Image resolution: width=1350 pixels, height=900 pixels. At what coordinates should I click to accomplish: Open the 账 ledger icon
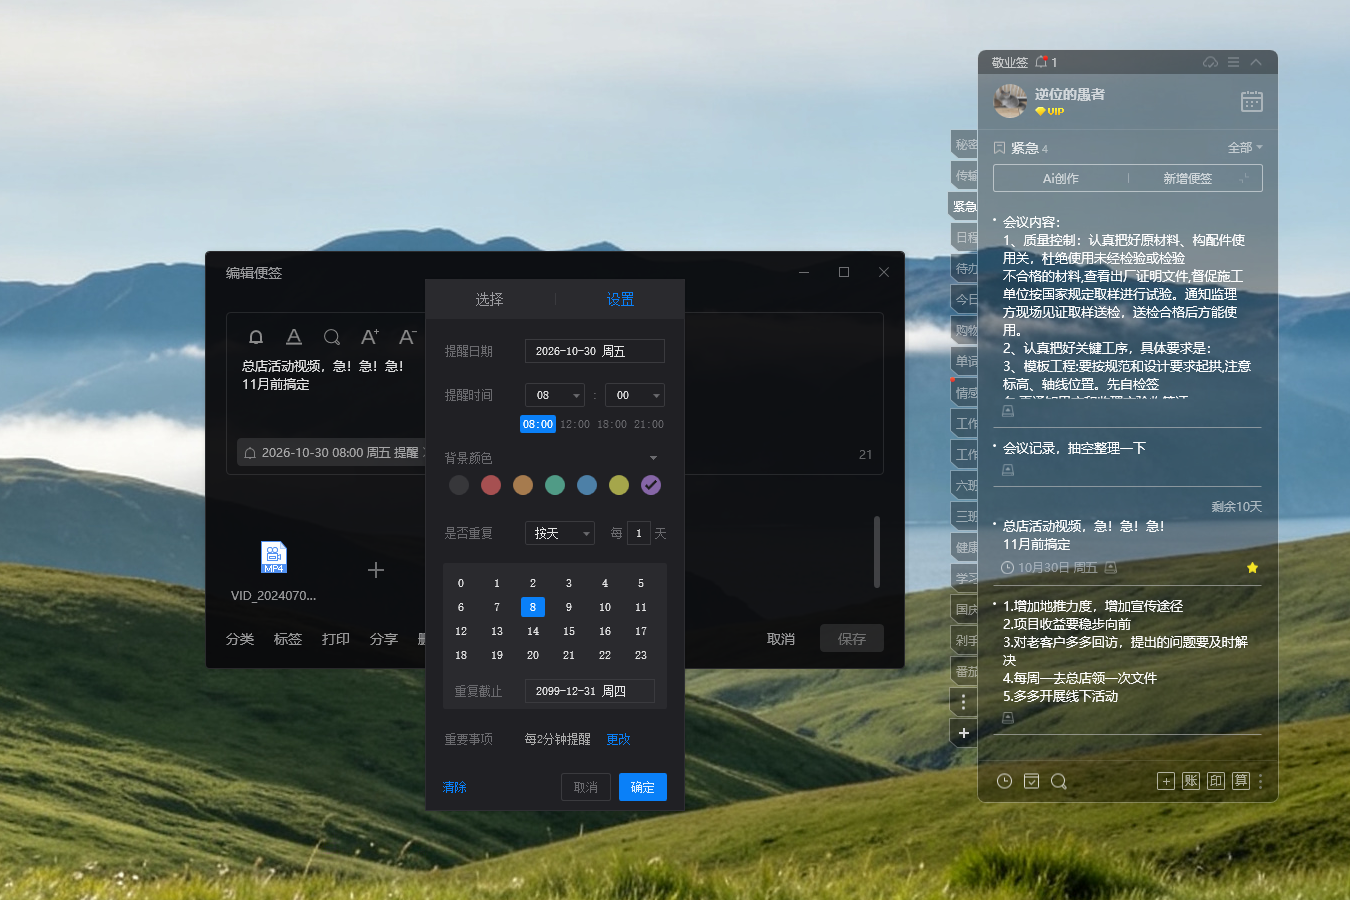tap(1191, 781)
